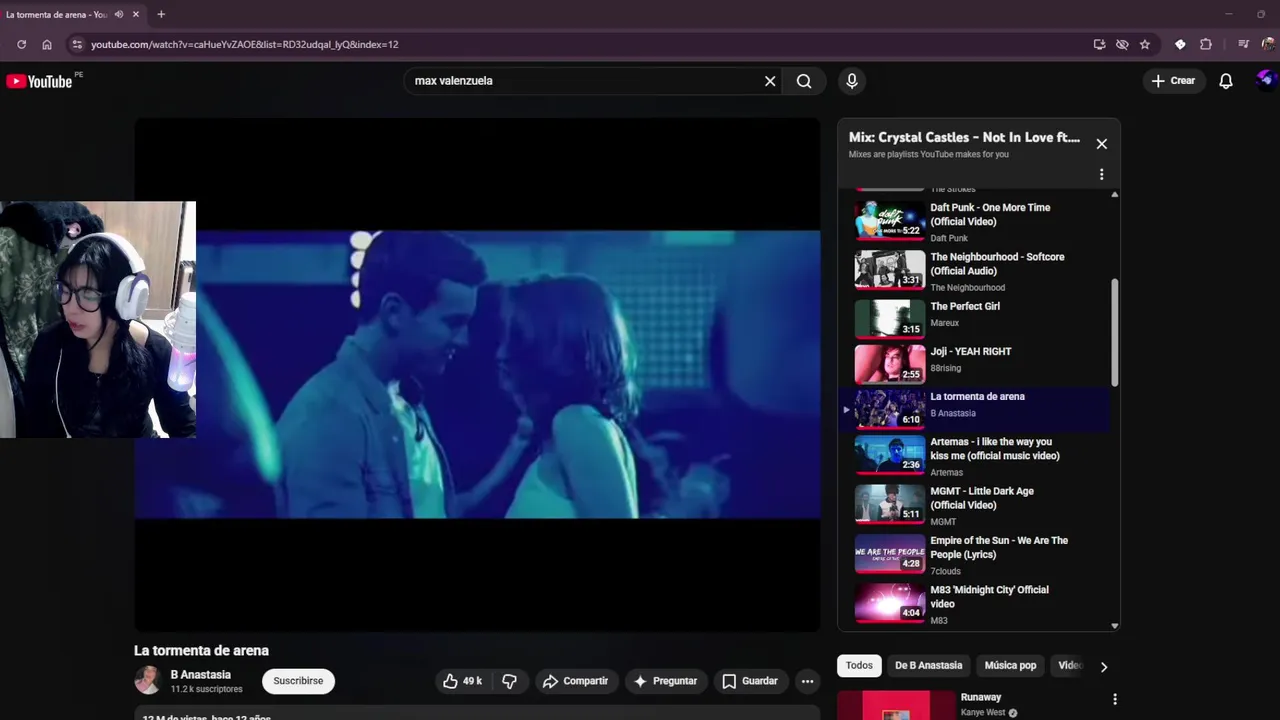
Task: Clear the search box with the X icon
Action: click(770, 81)
